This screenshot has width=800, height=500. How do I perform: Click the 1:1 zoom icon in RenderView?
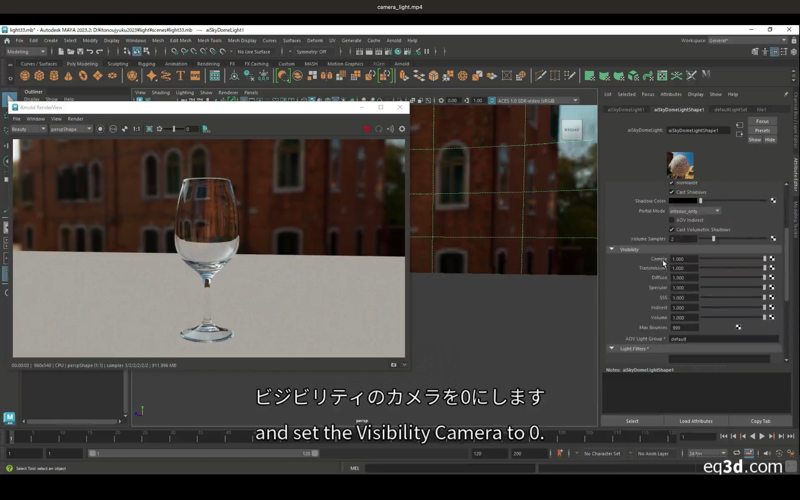point(137,129)
